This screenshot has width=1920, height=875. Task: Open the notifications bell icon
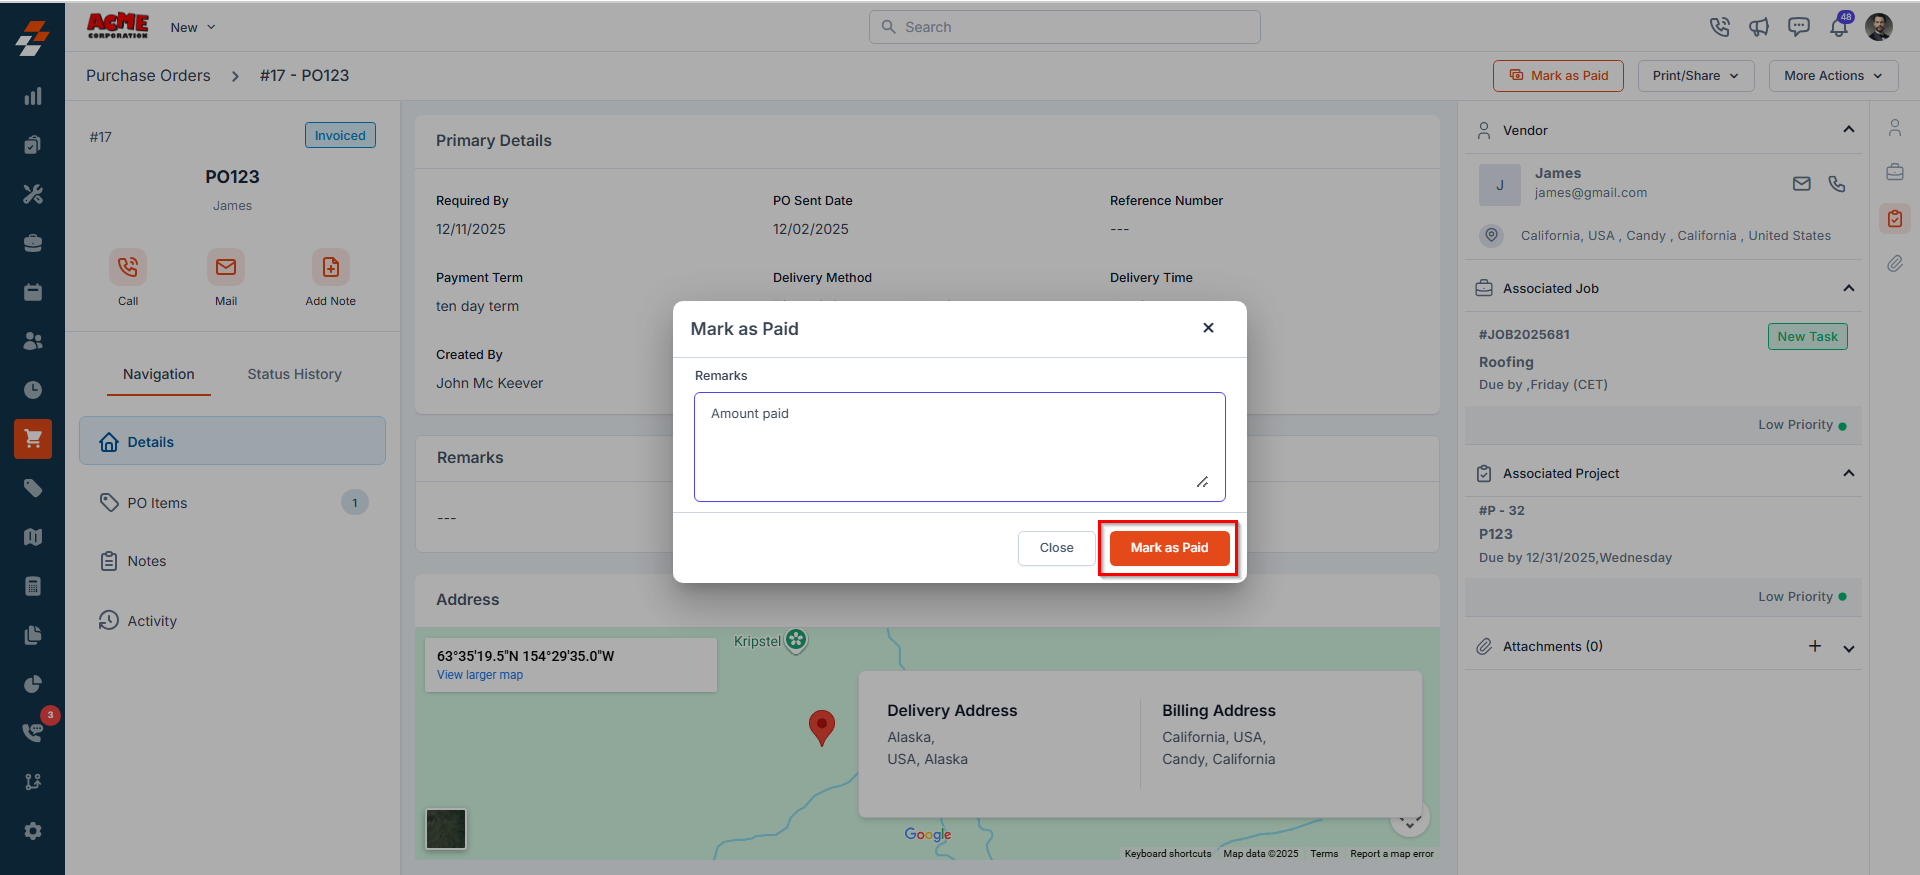(x=1839, y=27)
